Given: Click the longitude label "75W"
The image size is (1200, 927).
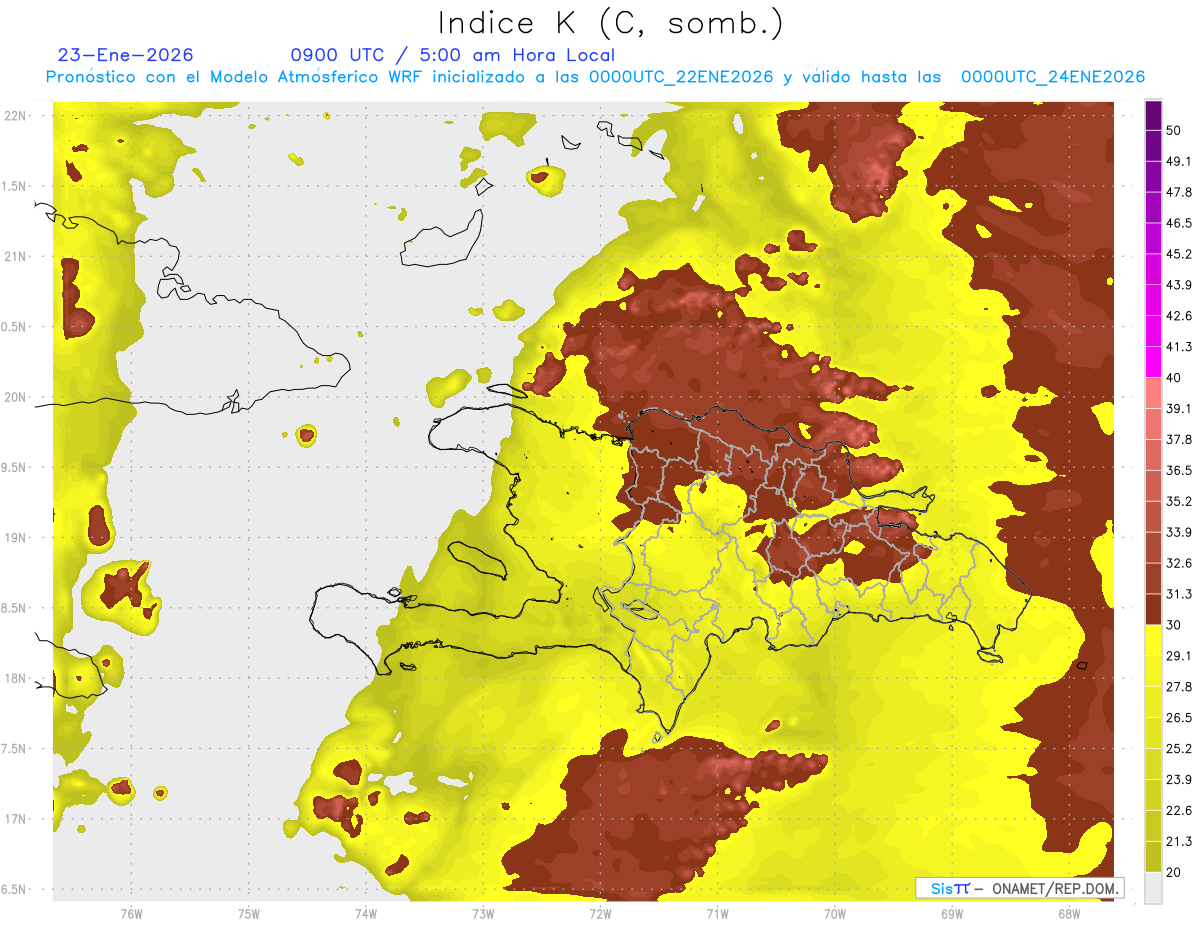Looking at the screenshot, I should click(249, 914).
